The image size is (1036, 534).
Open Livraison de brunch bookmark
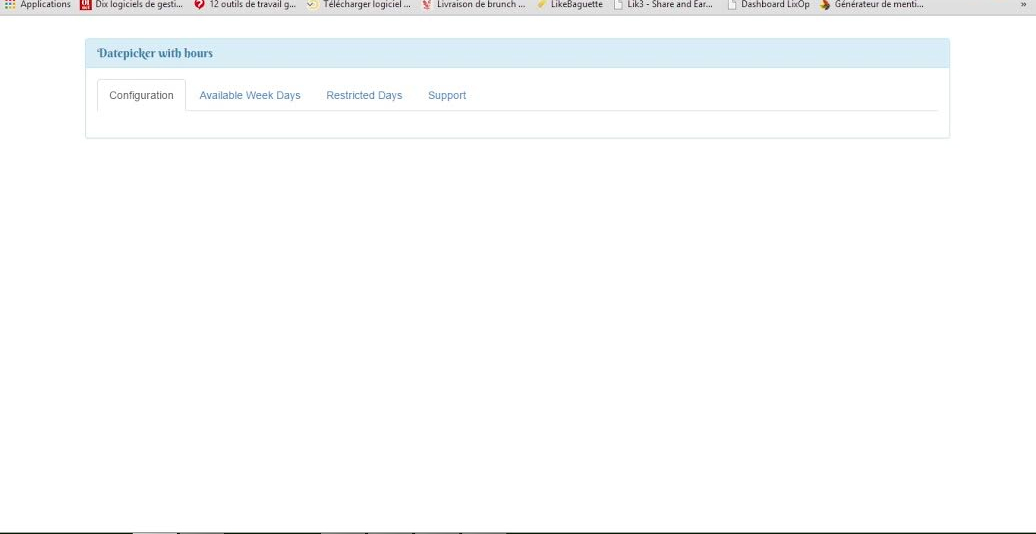[474, 5]
